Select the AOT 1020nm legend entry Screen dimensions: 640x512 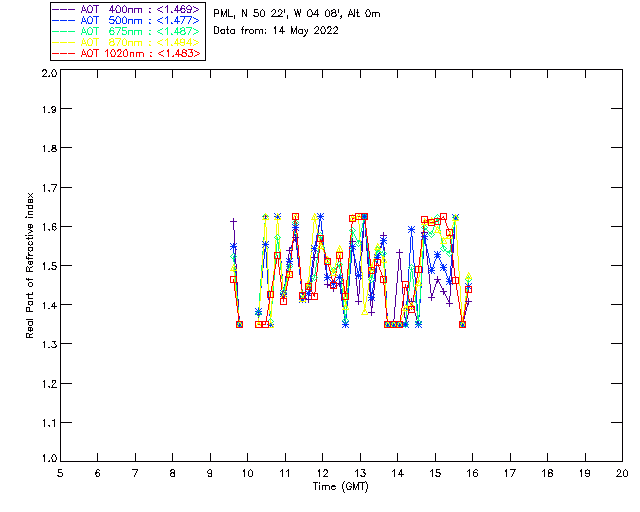pos(126,53)
